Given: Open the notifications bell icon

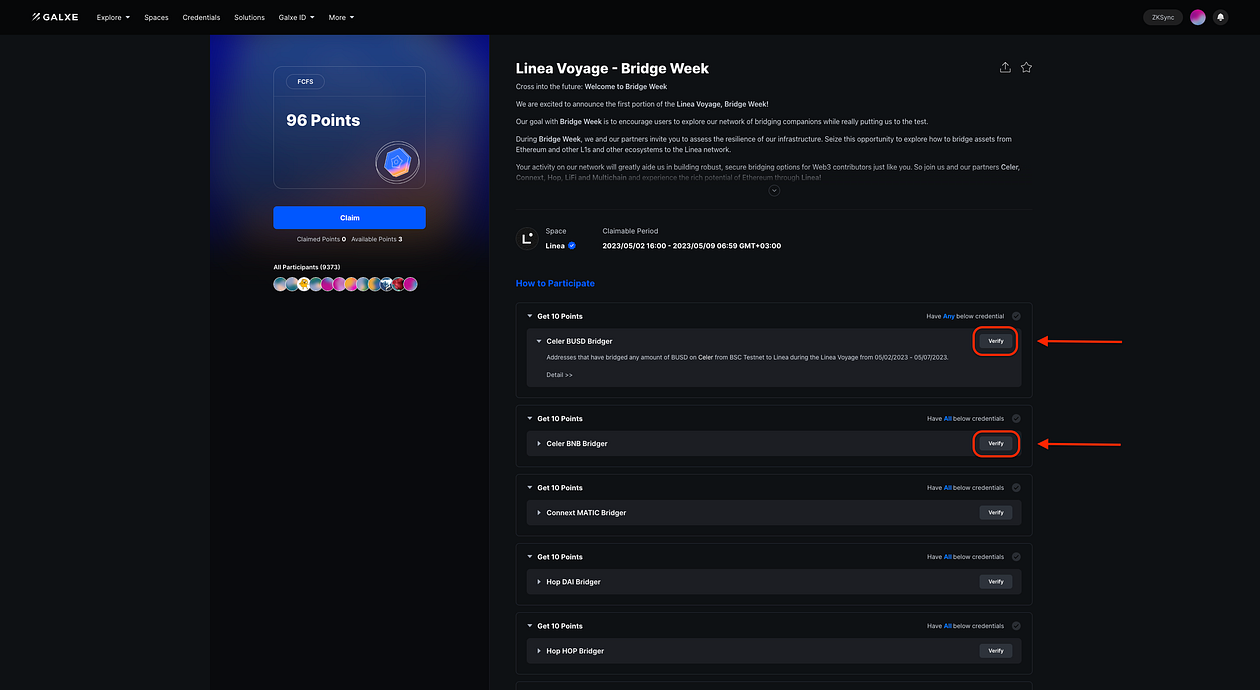Looking at the screenshot, I should 1220,17.
